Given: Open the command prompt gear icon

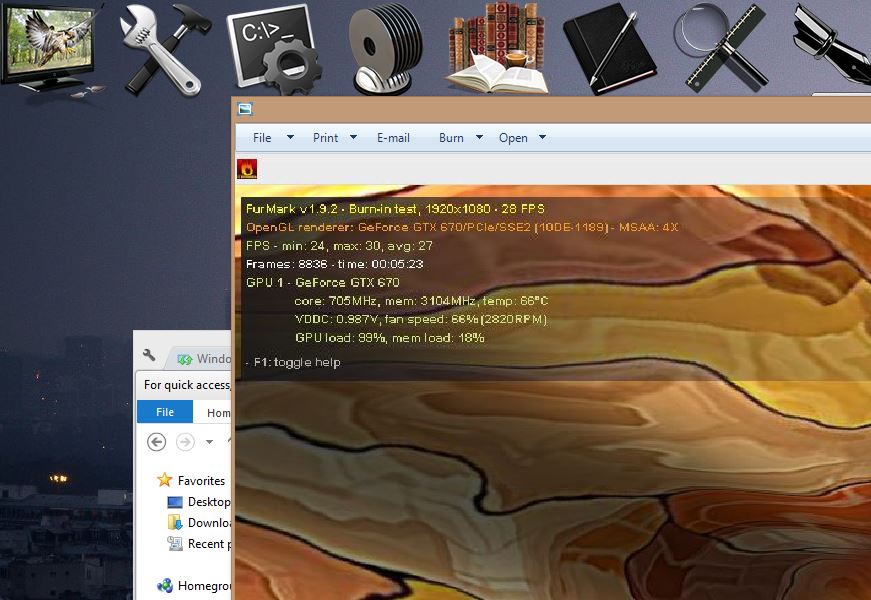Looking at the screenshot, I should pos(274,49).
